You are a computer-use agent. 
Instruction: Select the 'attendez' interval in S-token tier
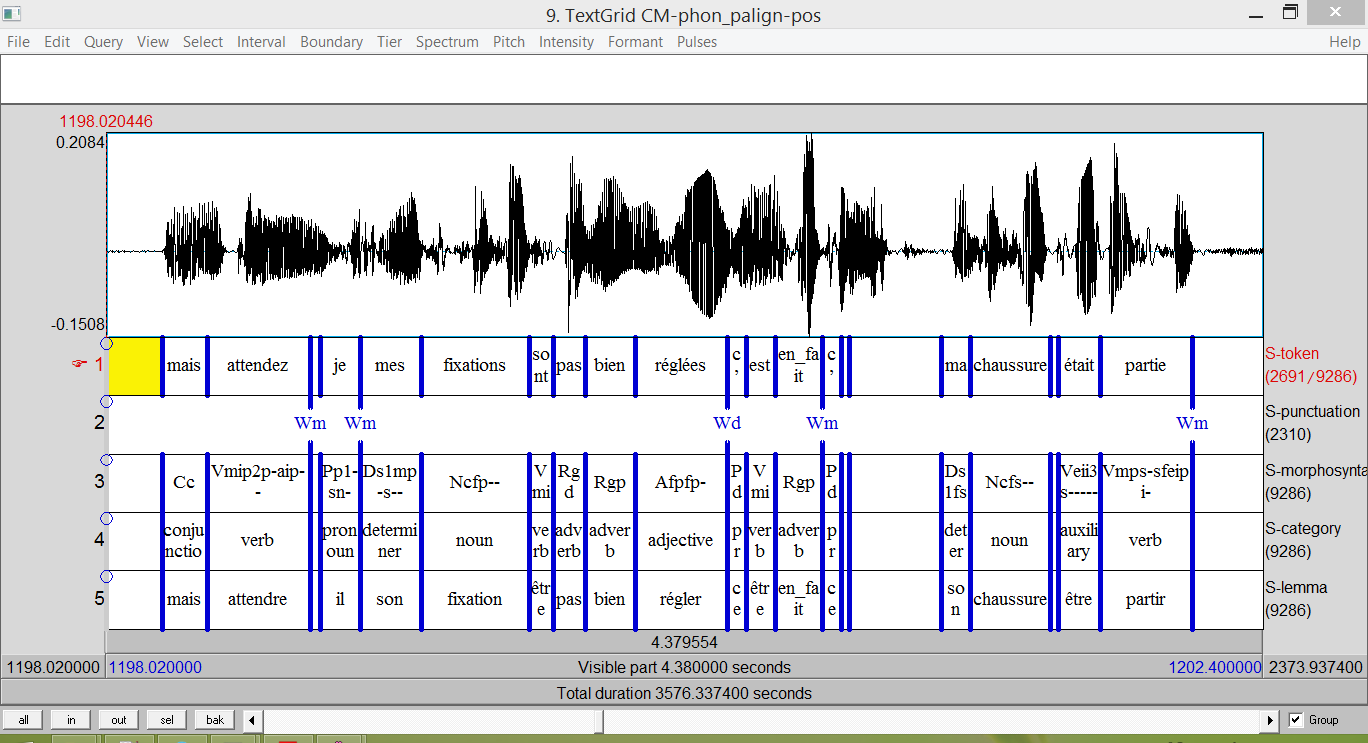click(x=257, y=366)
